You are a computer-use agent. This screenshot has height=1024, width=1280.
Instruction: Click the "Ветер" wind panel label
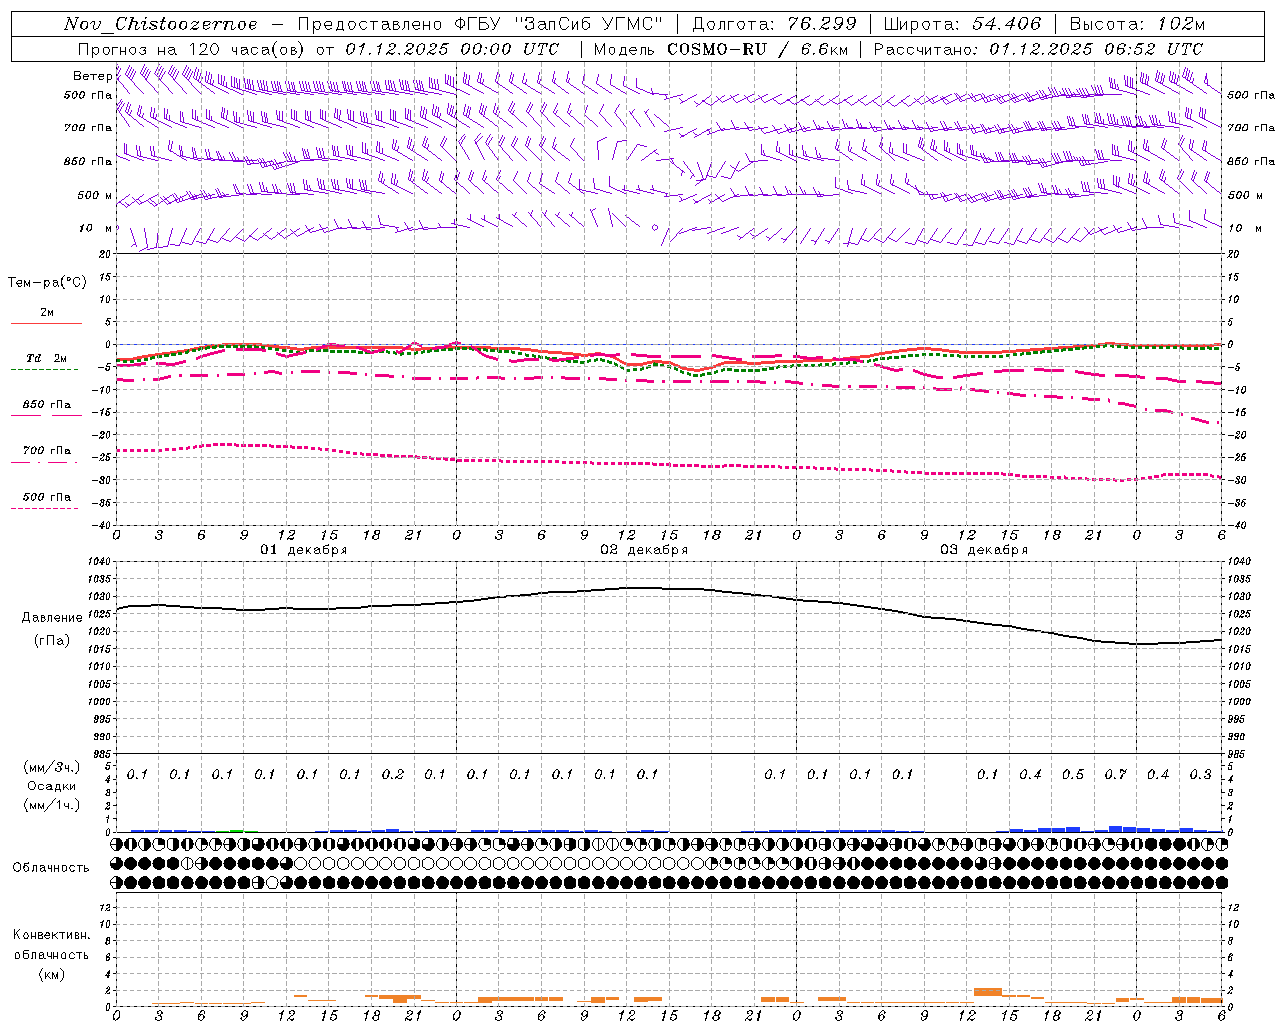point(92,76)
